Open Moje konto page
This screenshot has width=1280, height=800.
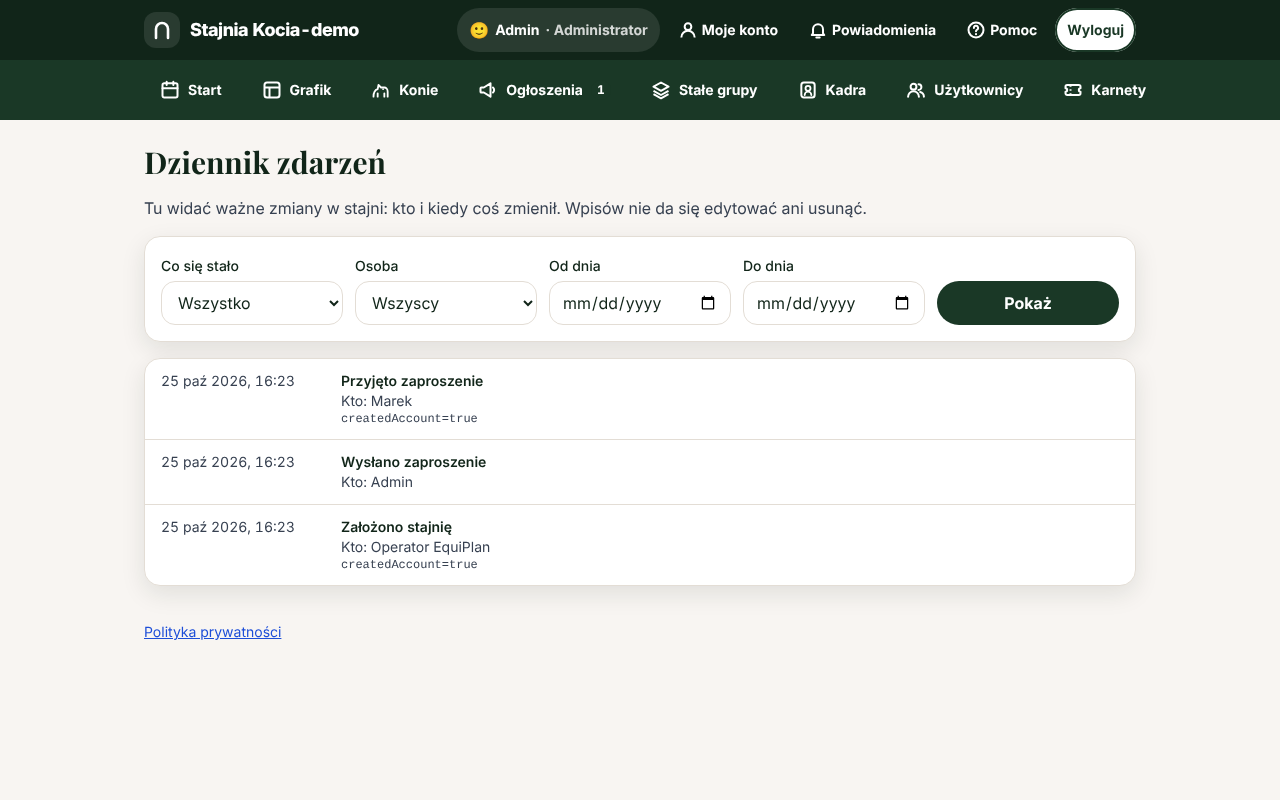[728, 30]
